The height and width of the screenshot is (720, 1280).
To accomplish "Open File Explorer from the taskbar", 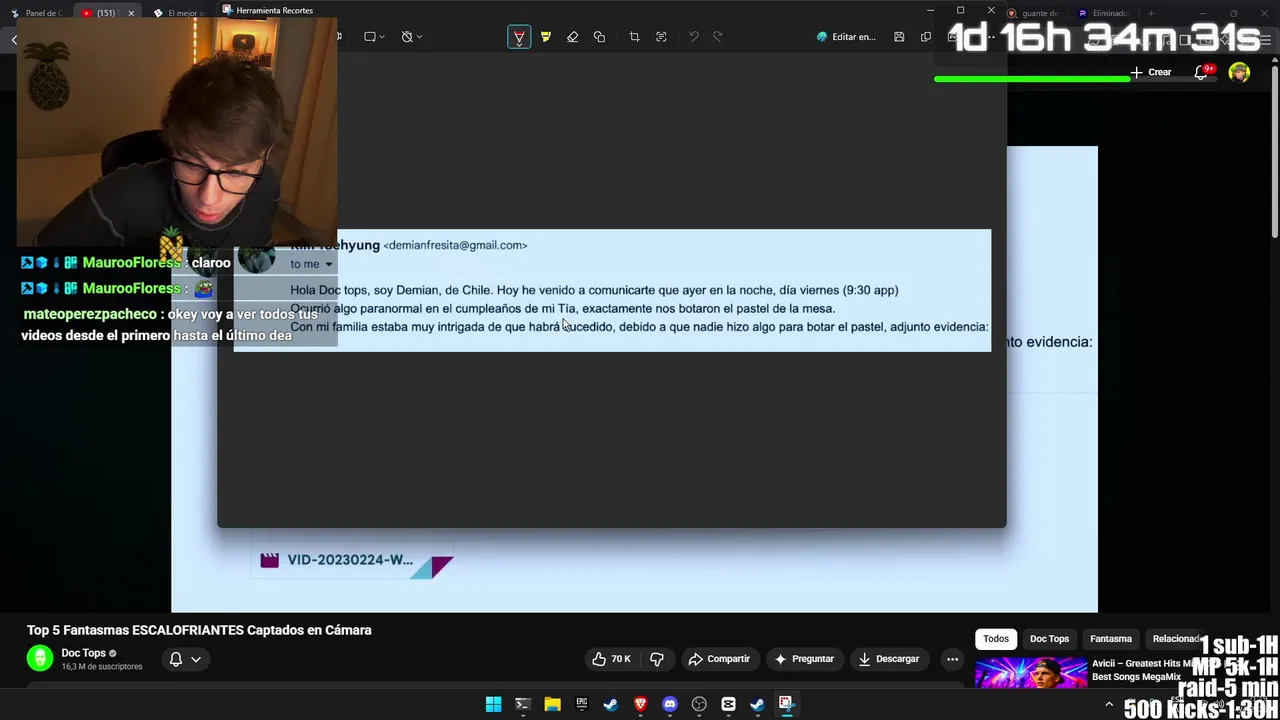I will tap(552, 704).
